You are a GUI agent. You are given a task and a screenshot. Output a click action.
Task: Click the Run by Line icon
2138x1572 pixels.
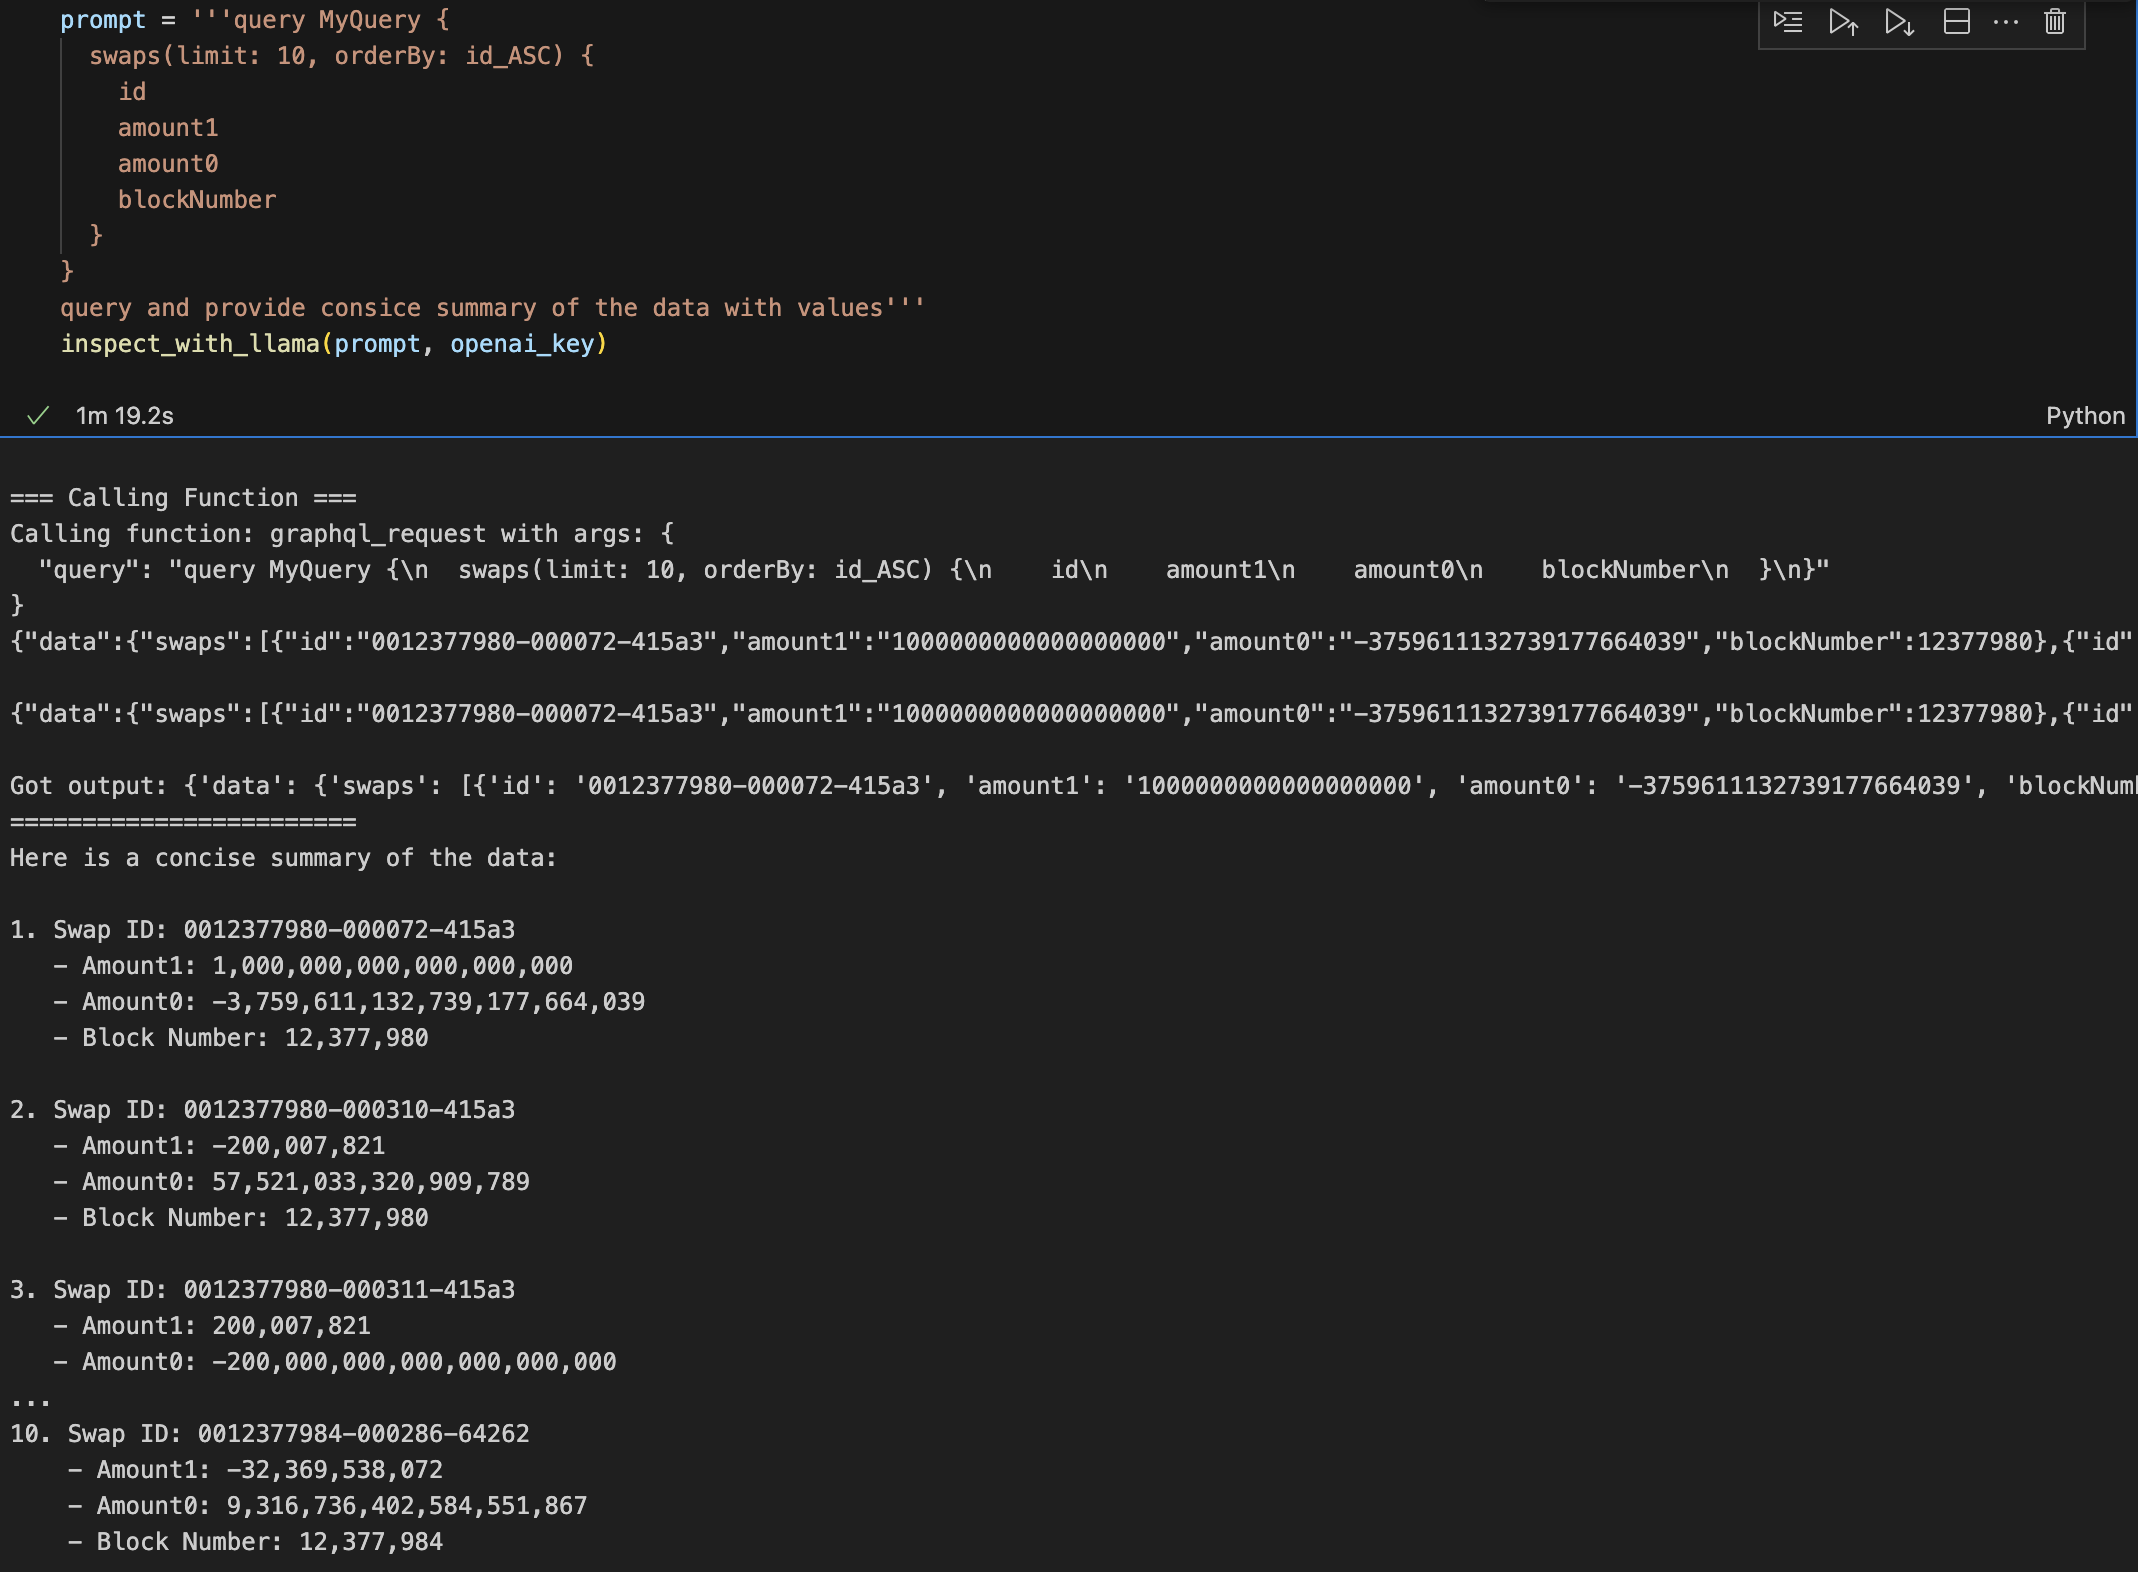(1787, 22)
